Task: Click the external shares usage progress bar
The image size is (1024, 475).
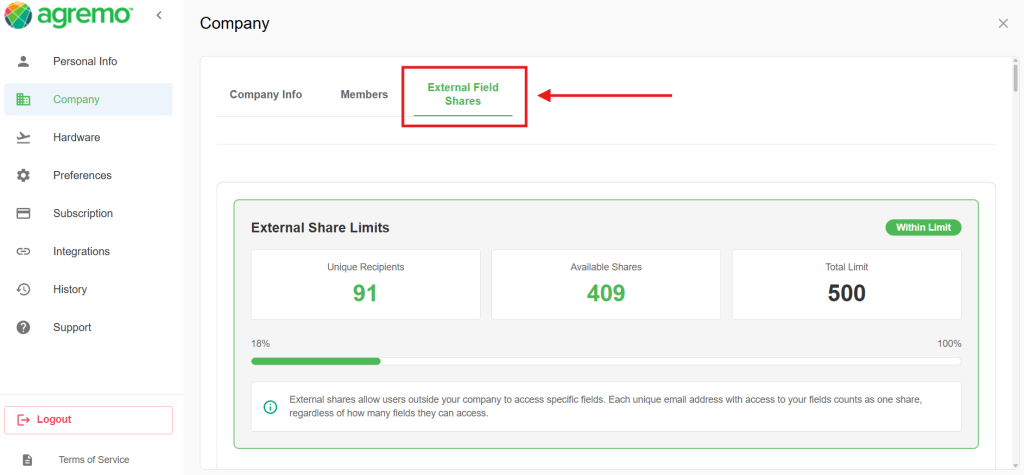Action: [606, 361]
